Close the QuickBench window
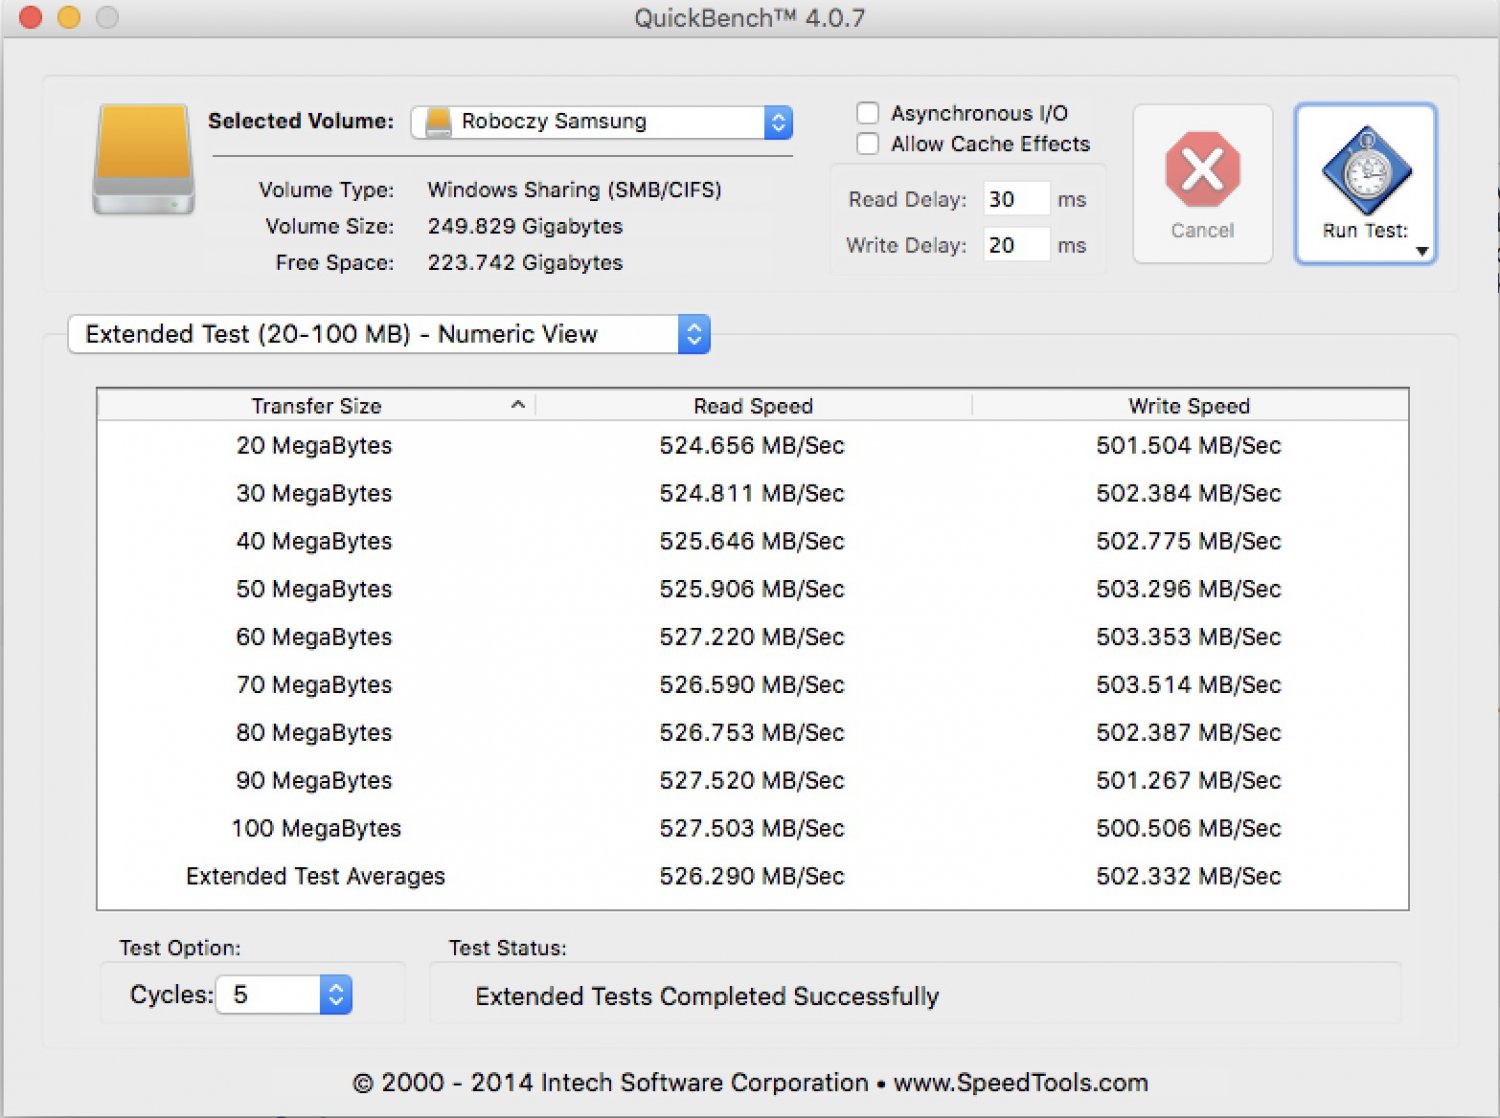The width and height of the screenshot is (1500, 1118). 31,17
